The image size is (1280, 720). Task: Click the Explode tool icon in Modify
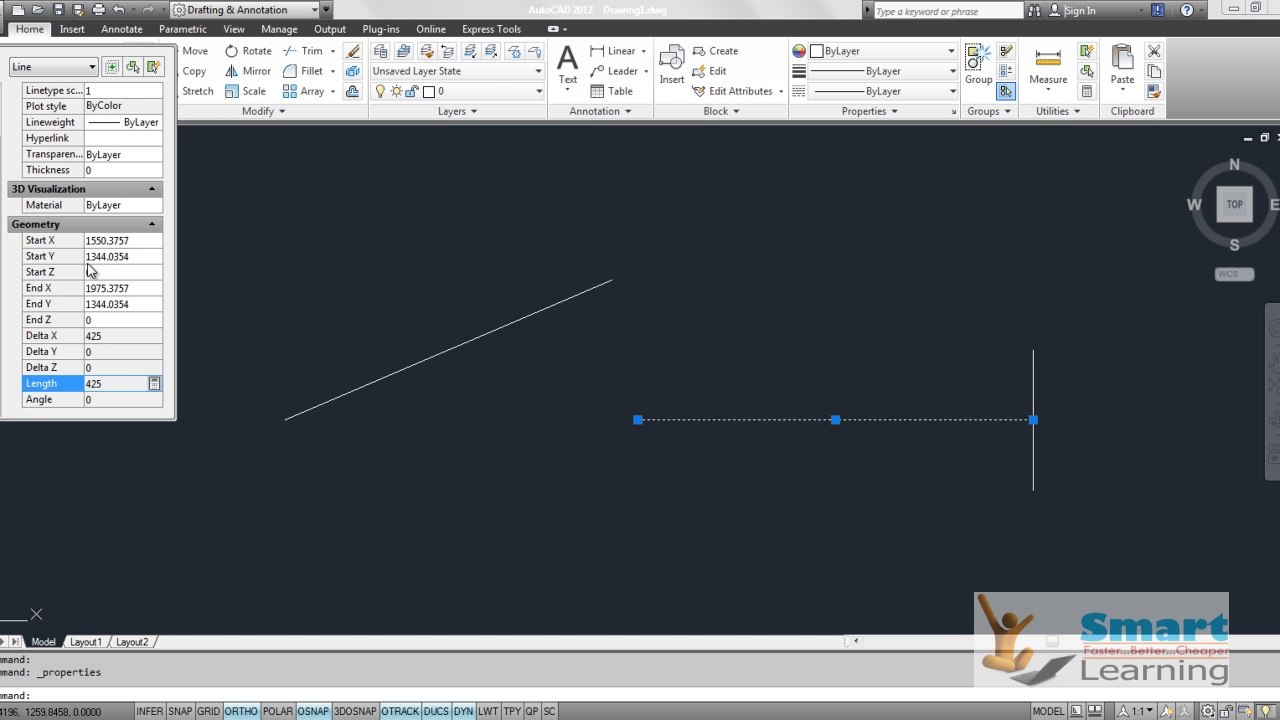pyautogui.click(x=353, y=71)
